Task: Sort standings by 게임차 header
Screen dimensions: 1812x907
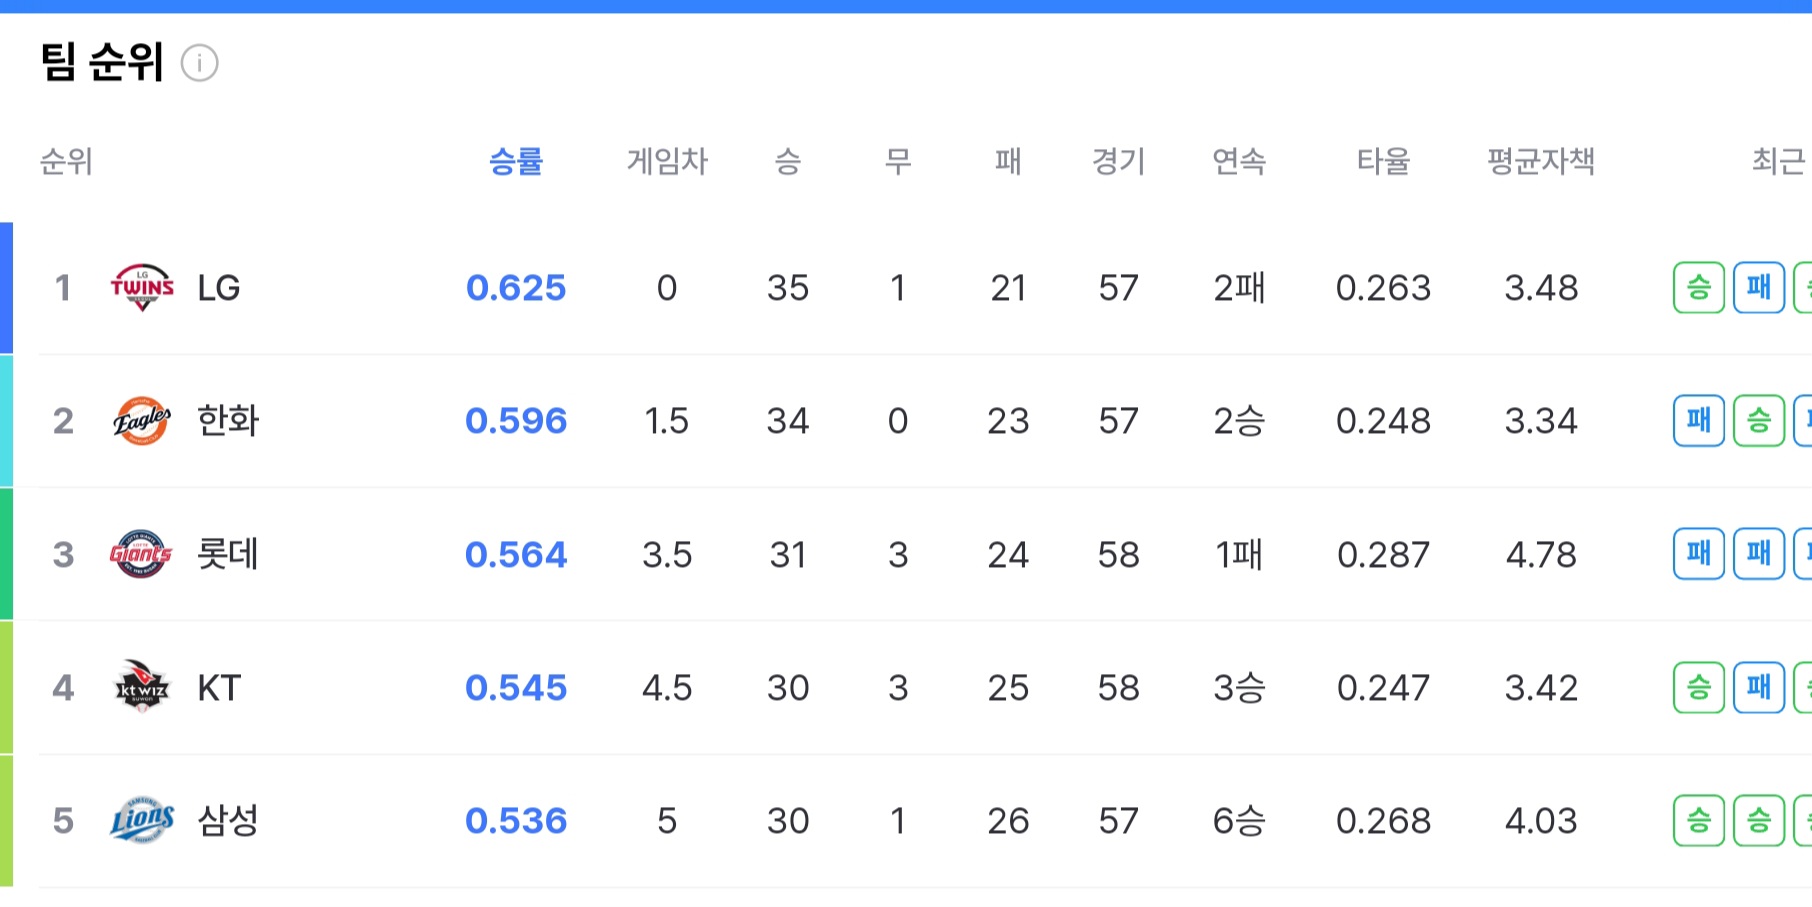Action: pos(667,161)
